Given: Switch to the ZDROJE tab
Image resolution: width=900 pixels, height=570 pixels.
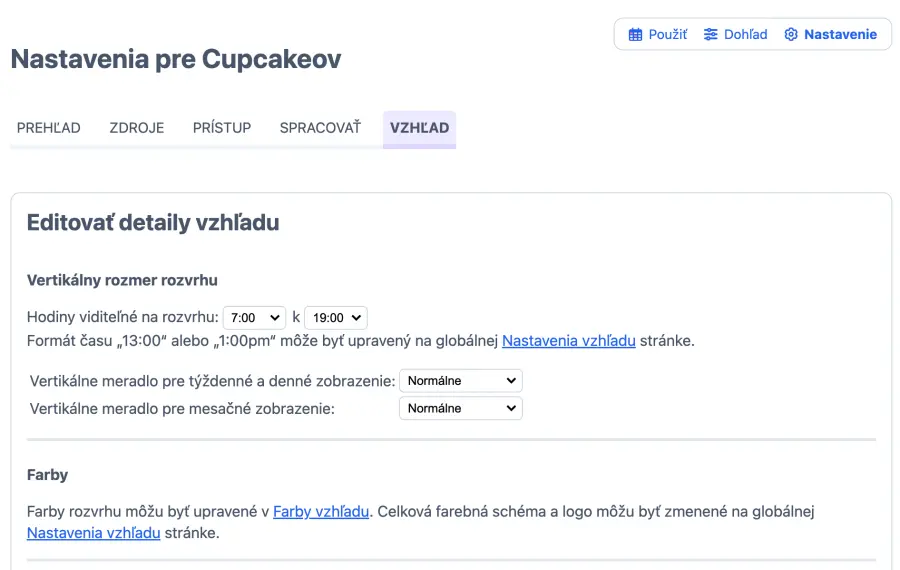Looking at the screenshot, I should (137, 128).
